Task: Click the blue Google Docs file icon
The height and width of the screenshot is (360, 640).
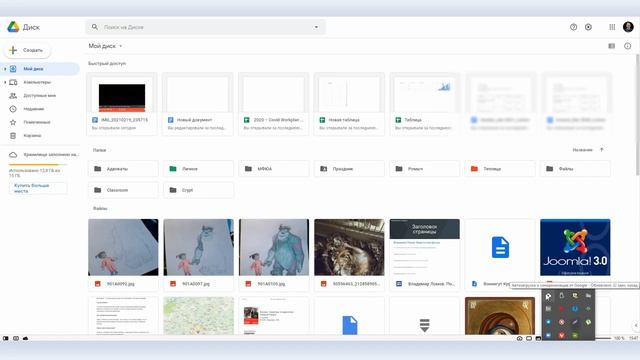Action: [x=500, y=247]
